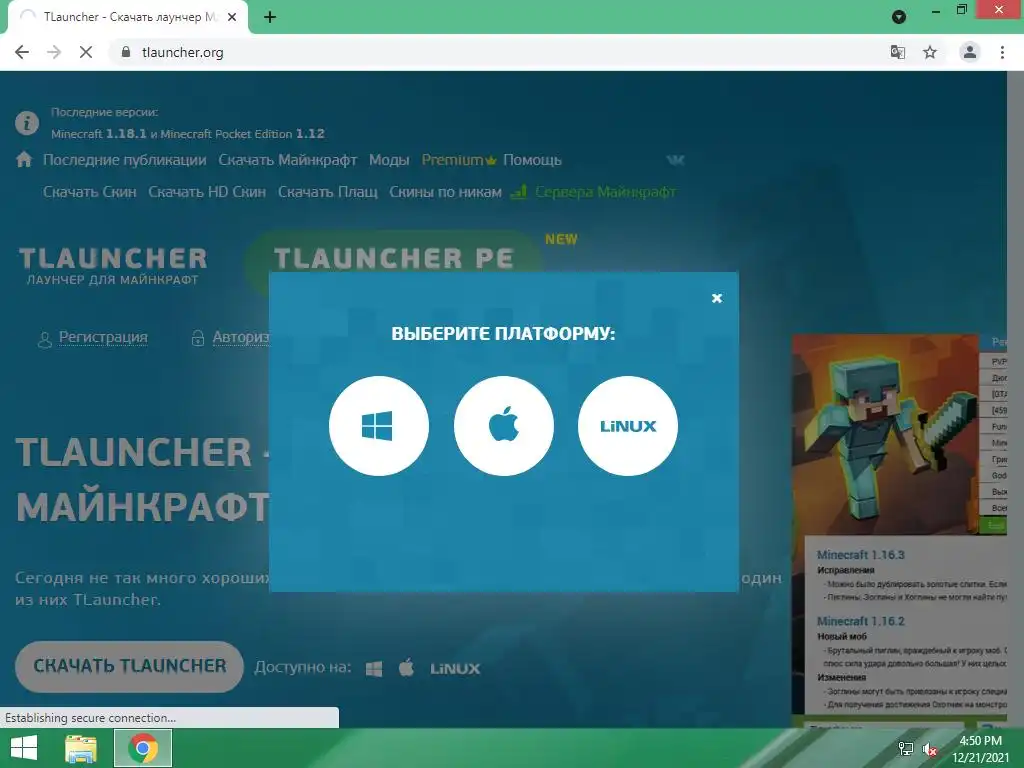This screenshot has width=1024, height=768.
Task: Click the small Windows icon after Доступно на
Action: coord(374,669)
